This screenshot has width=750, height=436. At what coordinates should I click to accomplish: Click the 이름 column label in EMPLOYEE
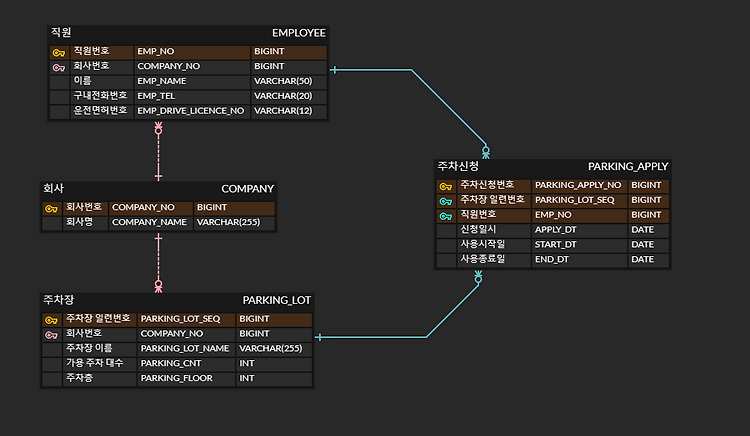[82, 81]
